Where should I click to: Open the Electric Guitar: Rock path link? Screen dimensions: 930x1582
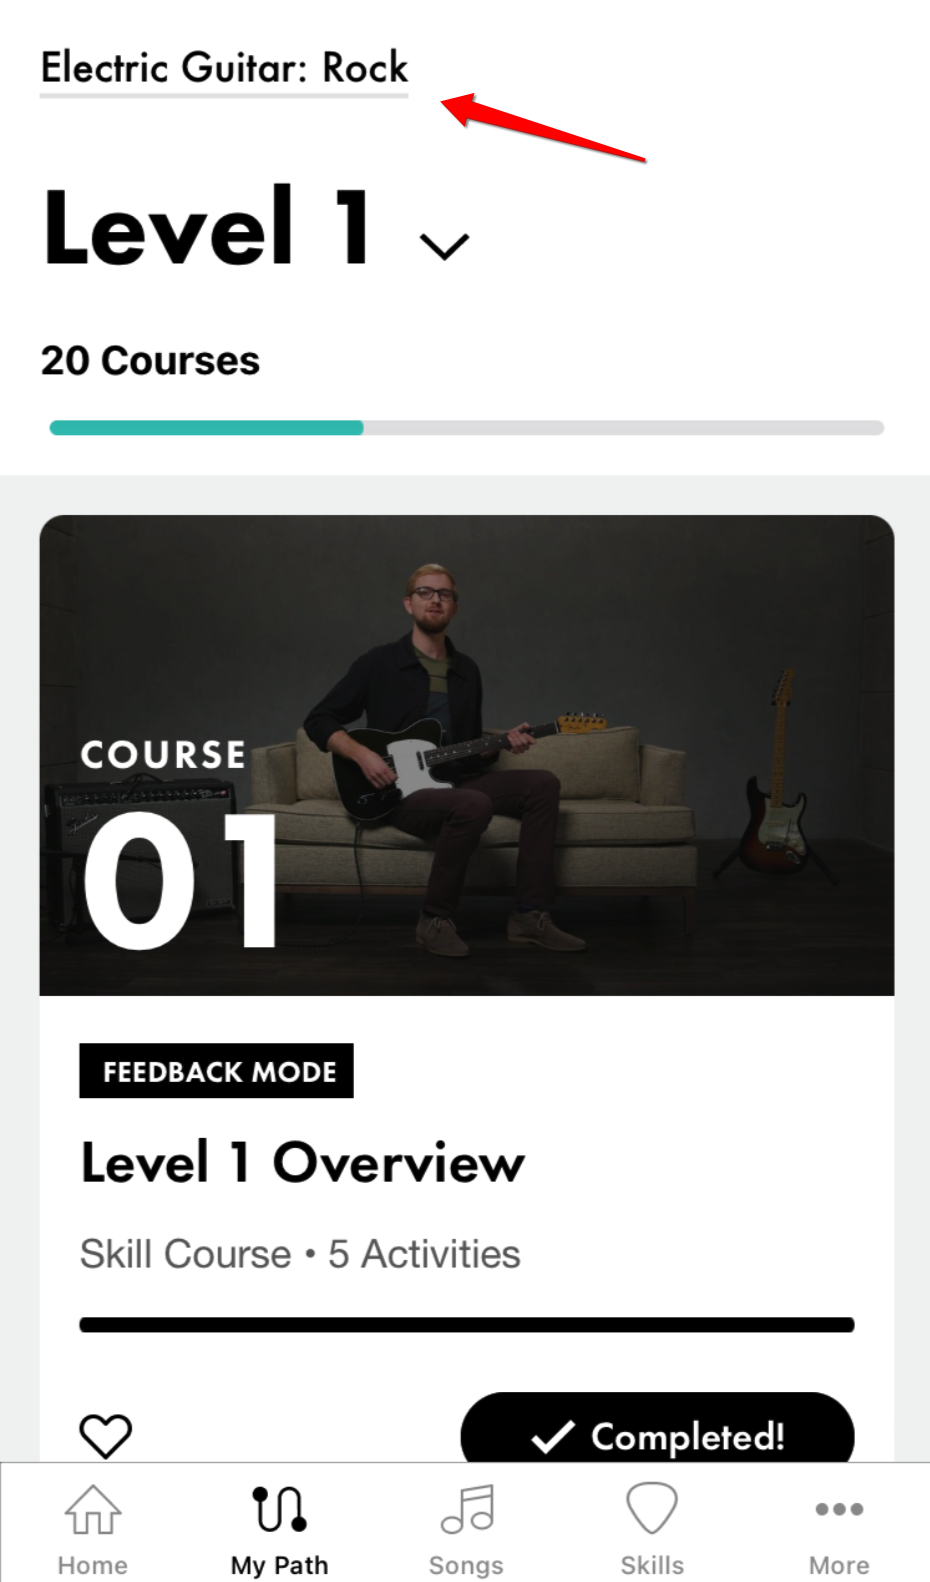pyautogui.click(x=224, y=68)
